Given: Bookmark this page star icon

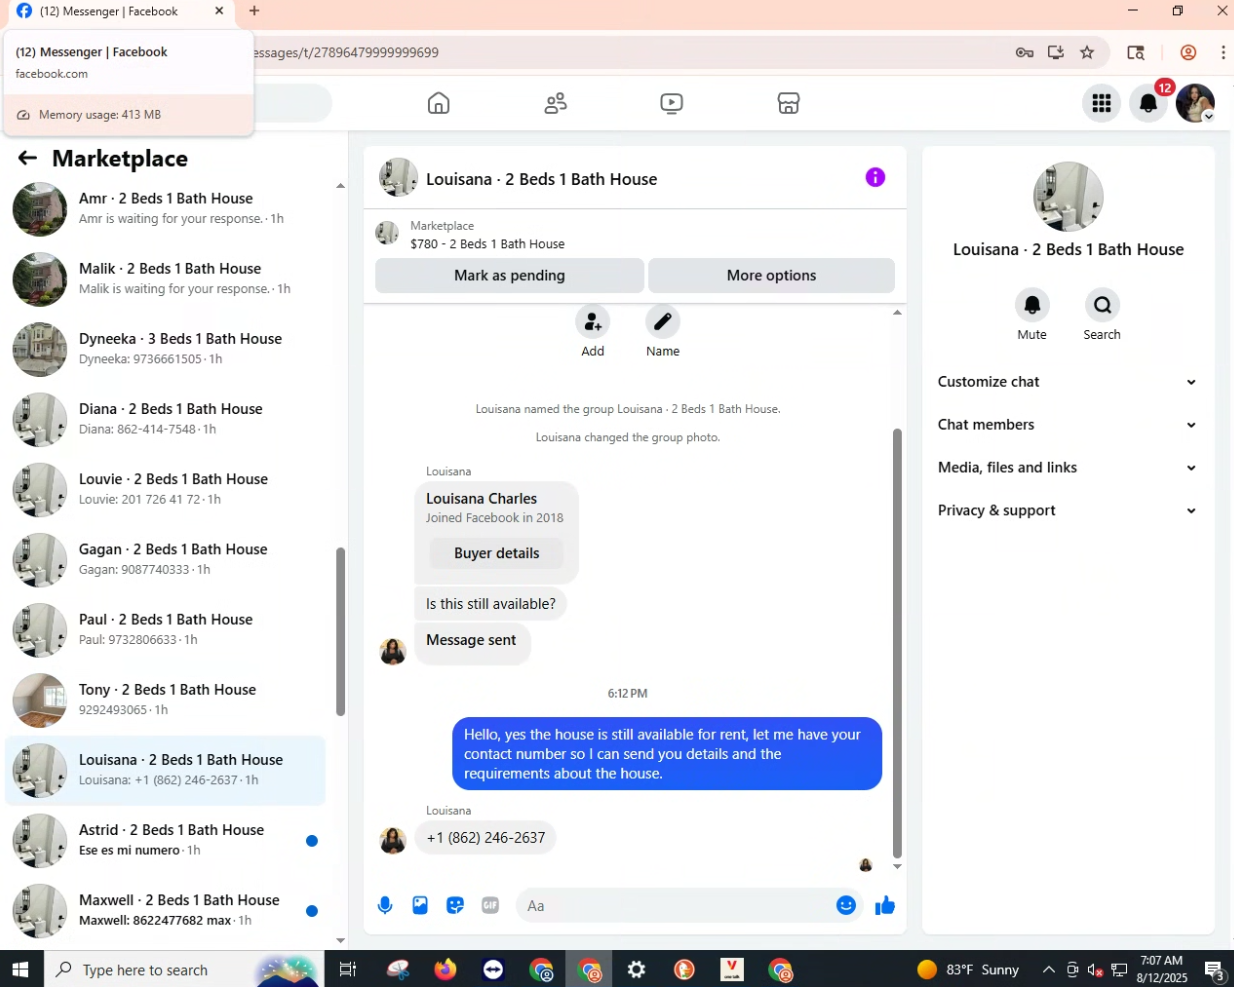Looking at the screenshot, I should pyautogui.click(x=1087, y=52).
